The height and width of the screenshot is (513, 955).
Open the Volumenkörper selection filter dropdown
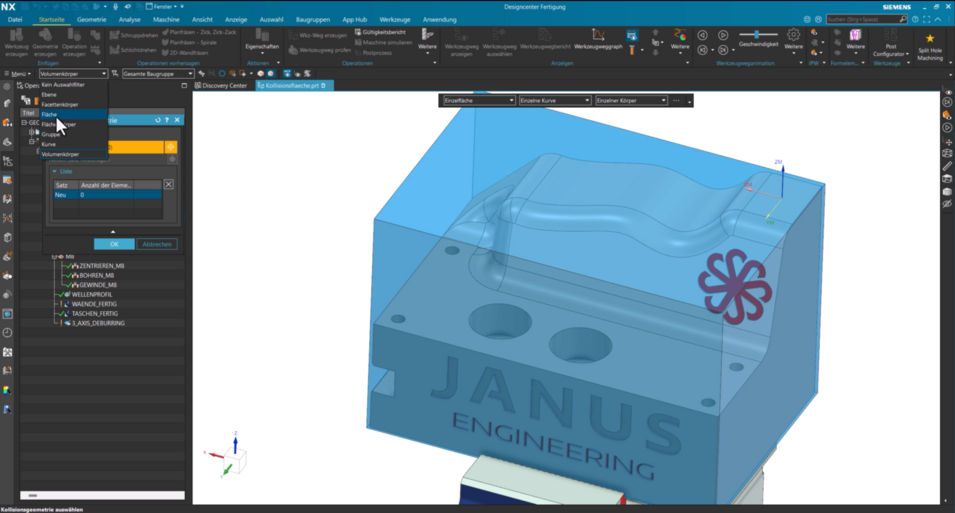click(x=73, y=74)
